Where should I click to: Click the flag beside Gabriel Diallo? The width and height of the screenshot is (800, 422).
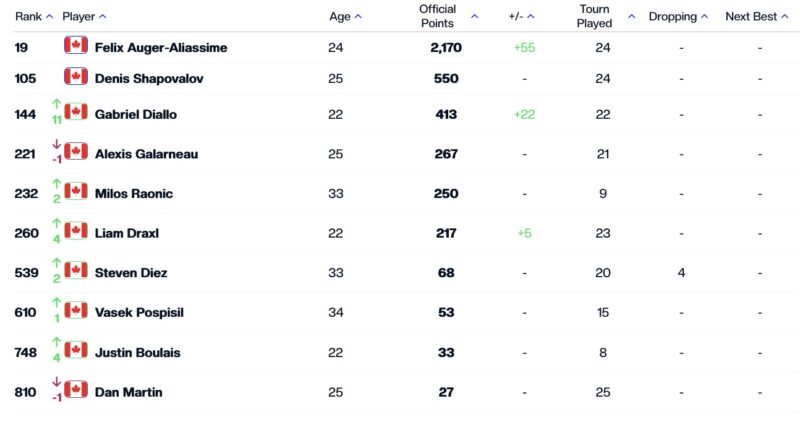click(x=76, y=112)
